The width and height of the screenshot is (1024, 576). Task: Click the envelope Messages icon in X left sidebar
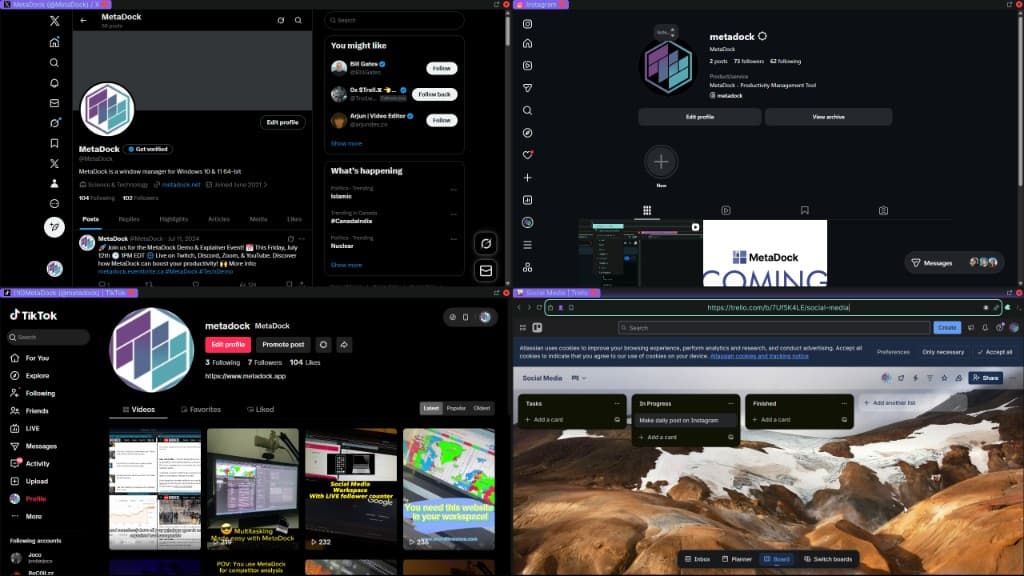tap(54, 102)
